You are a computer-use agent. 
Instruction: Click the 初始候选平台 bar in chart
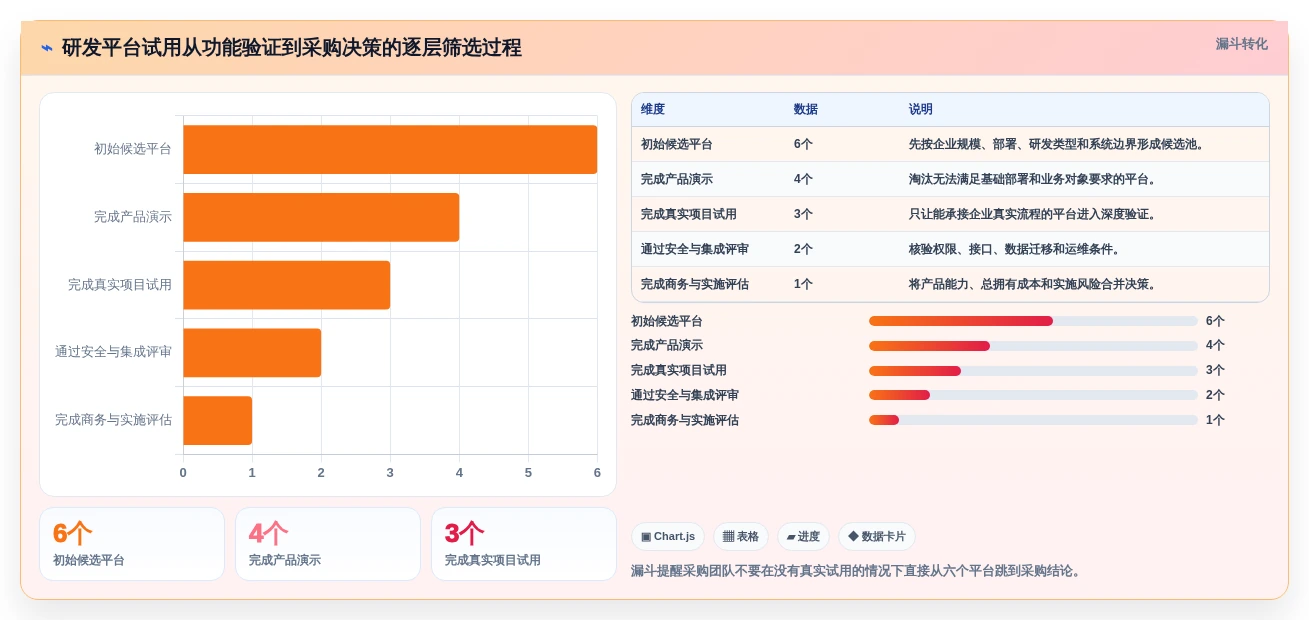[390, 149]
